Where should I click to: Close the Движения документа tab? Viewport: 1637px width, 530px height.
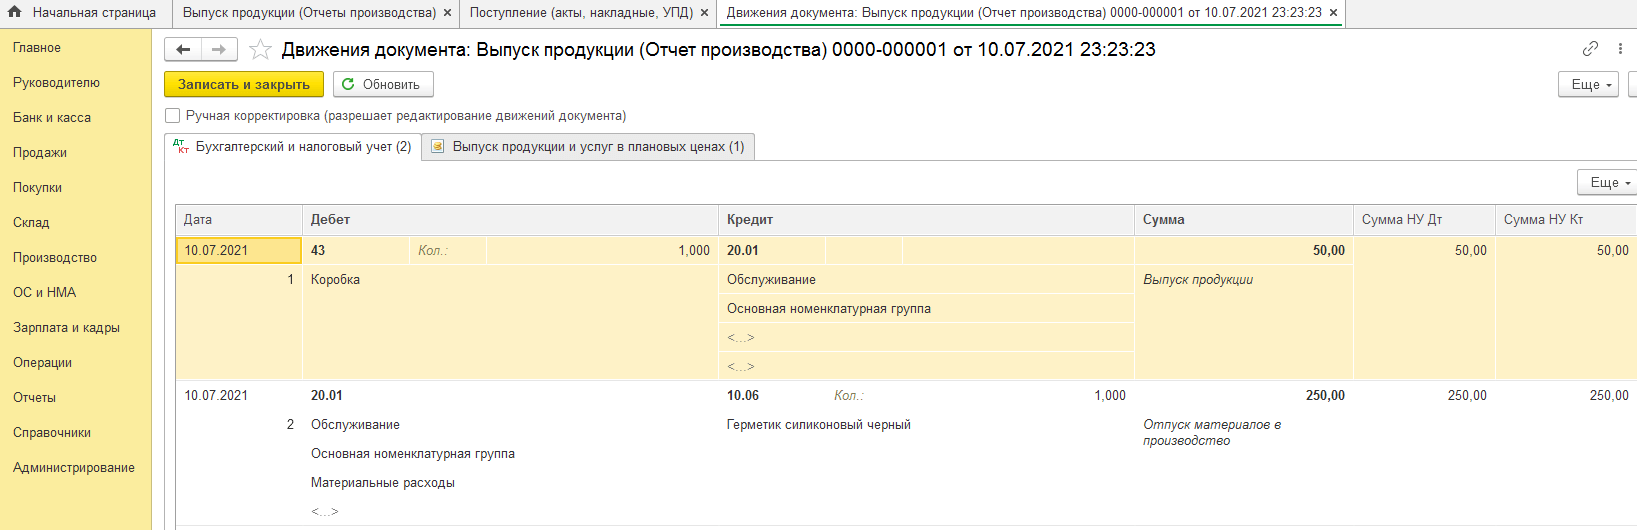coord(1333,13)
